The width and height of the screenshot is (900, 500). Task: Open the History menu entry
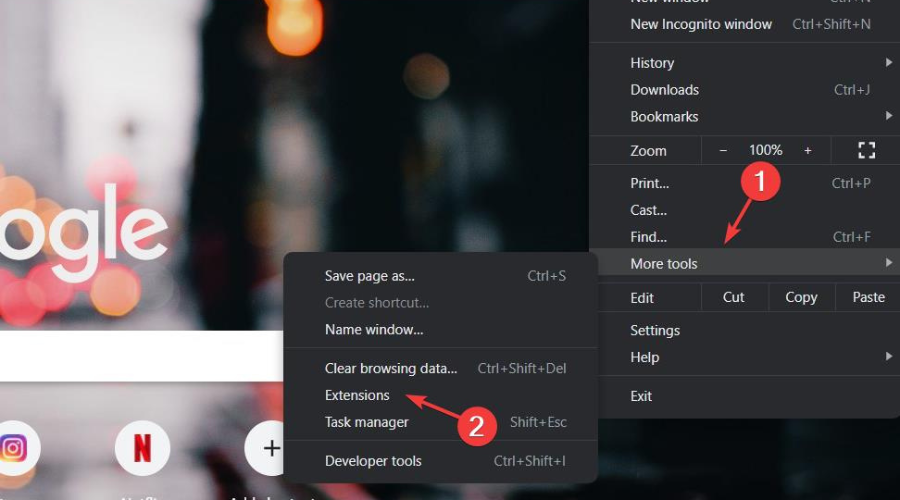pyautogui.click(x=744, y=63)
